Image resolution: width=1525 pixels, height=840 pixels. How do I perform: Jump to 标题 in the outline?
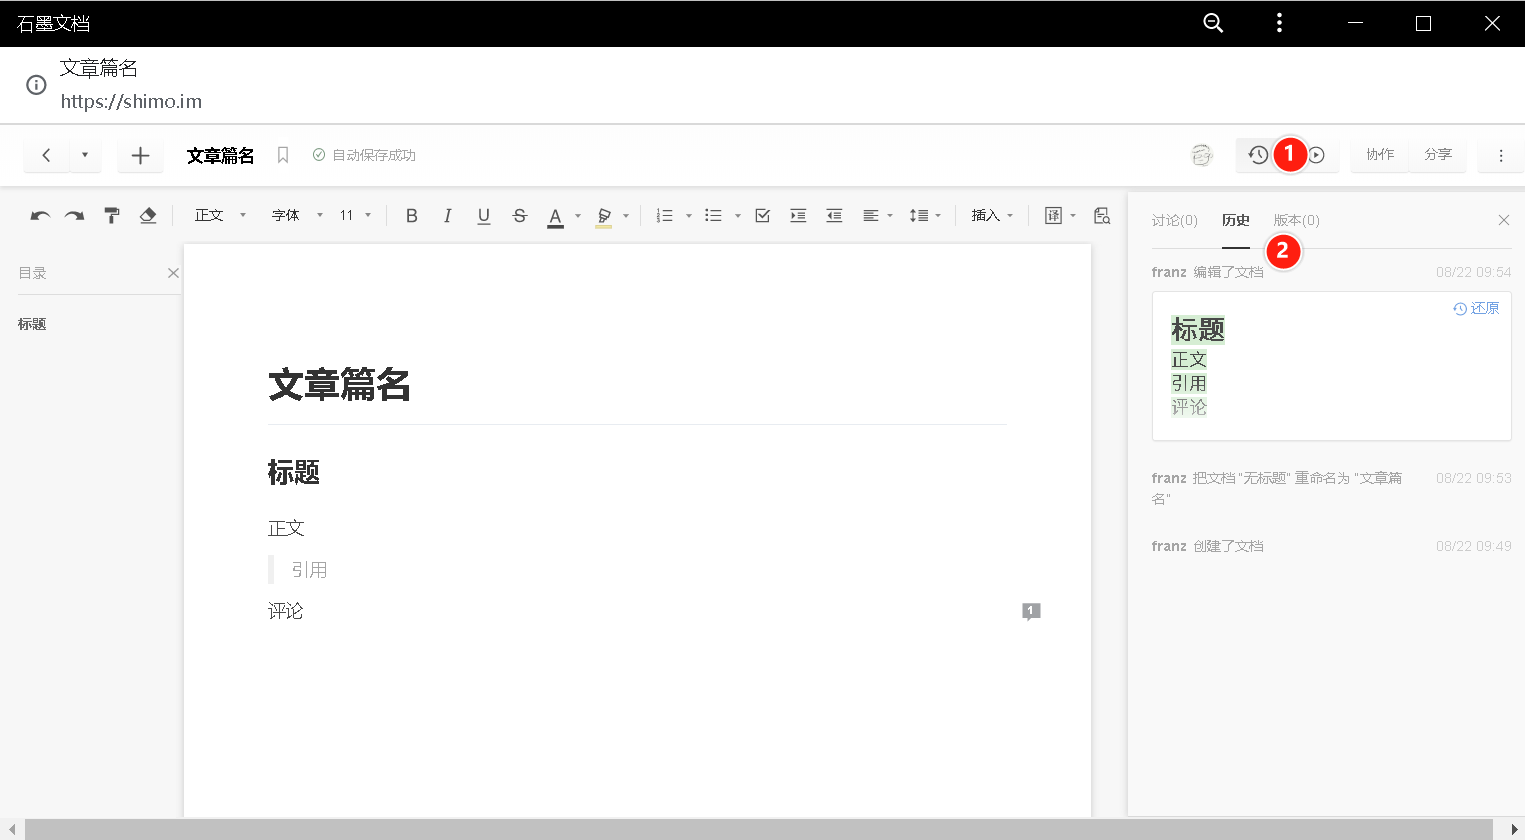click(32, 324)
